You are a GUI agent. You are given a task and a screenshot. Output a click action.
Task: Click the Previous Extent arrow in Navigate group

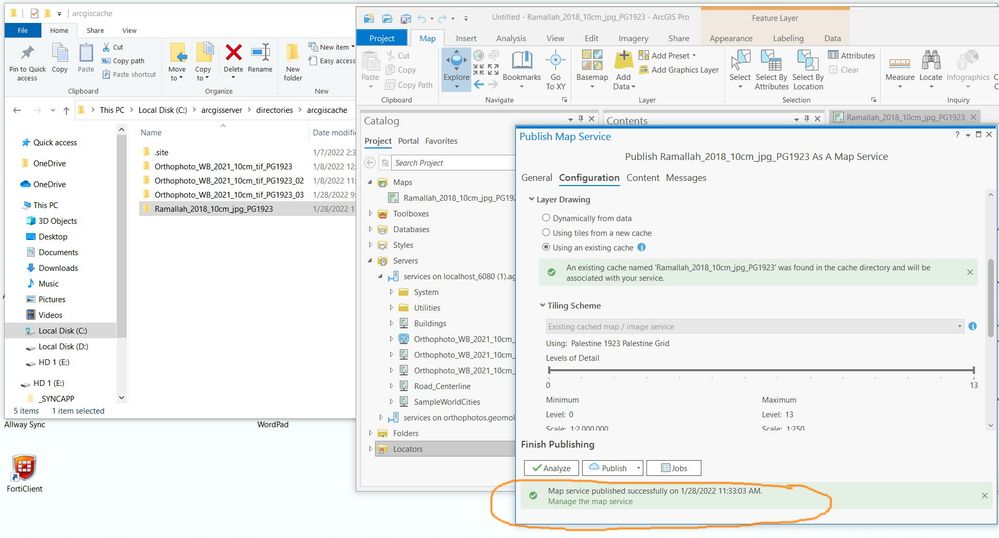point(478,84)
